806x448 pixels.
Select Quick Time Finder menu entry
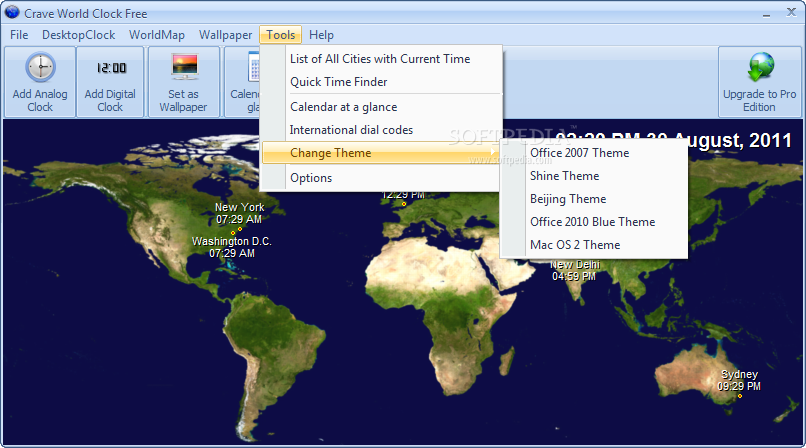381,82
